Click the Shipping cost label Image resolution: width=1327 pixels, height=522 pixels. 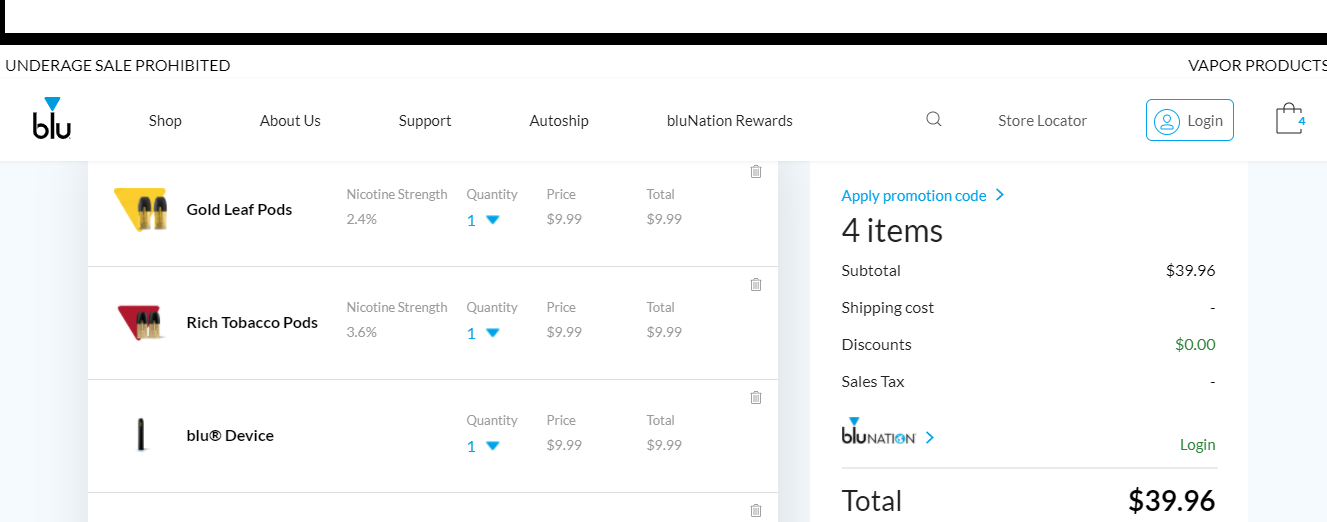[x=888, y=308]
